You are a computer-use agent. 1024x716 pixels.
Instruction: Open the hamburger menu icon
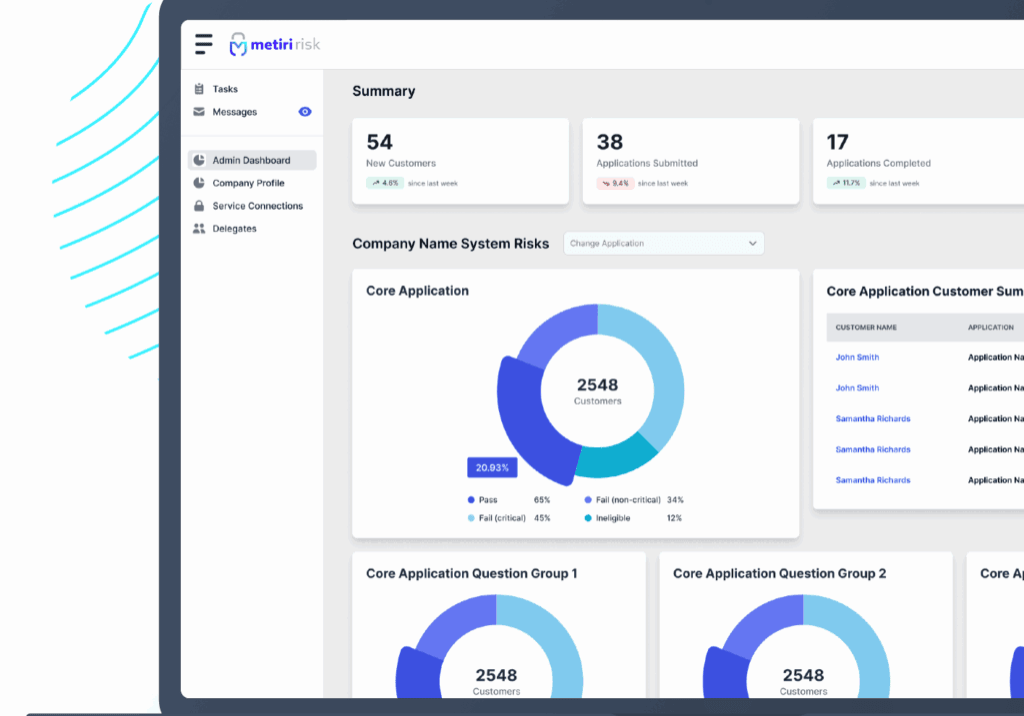click(x=203, y=44)
